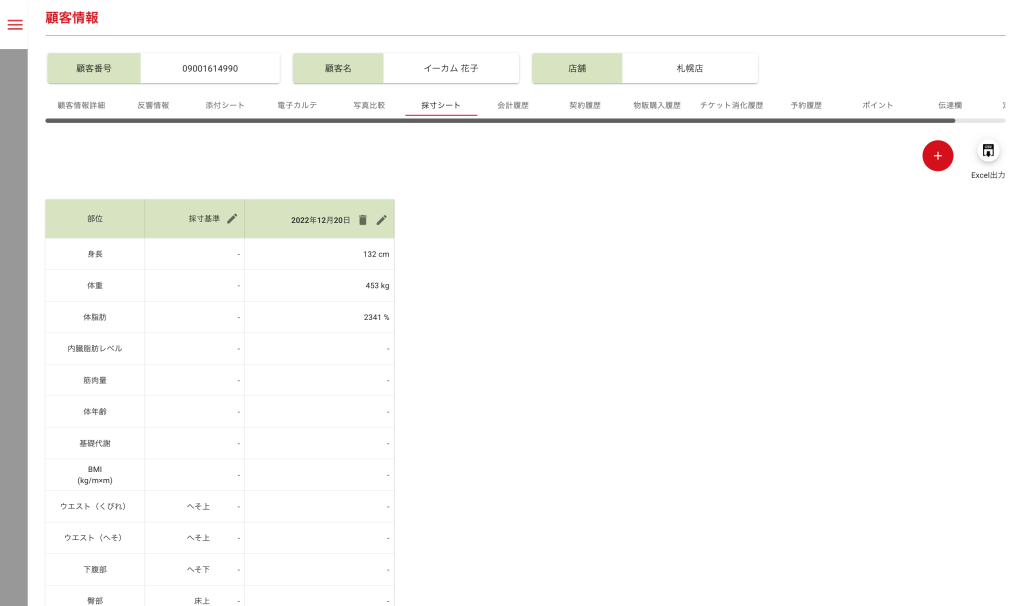Select the 添付シート tab
This screenshot has width=1024, height=606.
[x=225, y=105]
